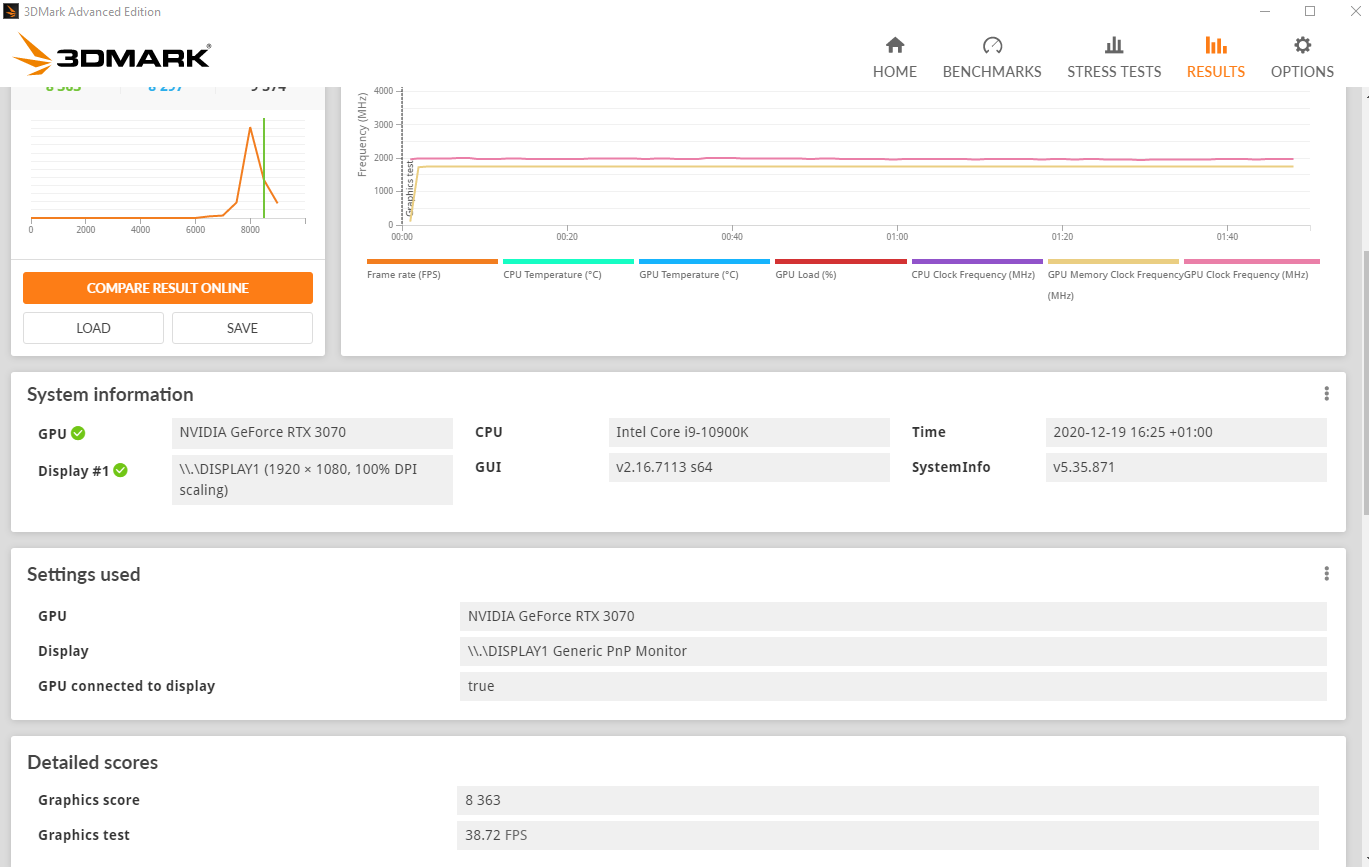Toggle GPU Temperature legend series
Image resolution: width=1369 pixels, height=867 pixels.
click(688, 274)
